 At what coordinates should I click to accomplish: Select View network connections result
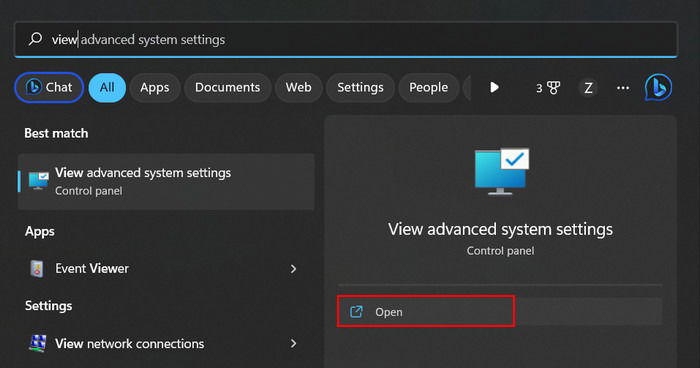point(166,343)
